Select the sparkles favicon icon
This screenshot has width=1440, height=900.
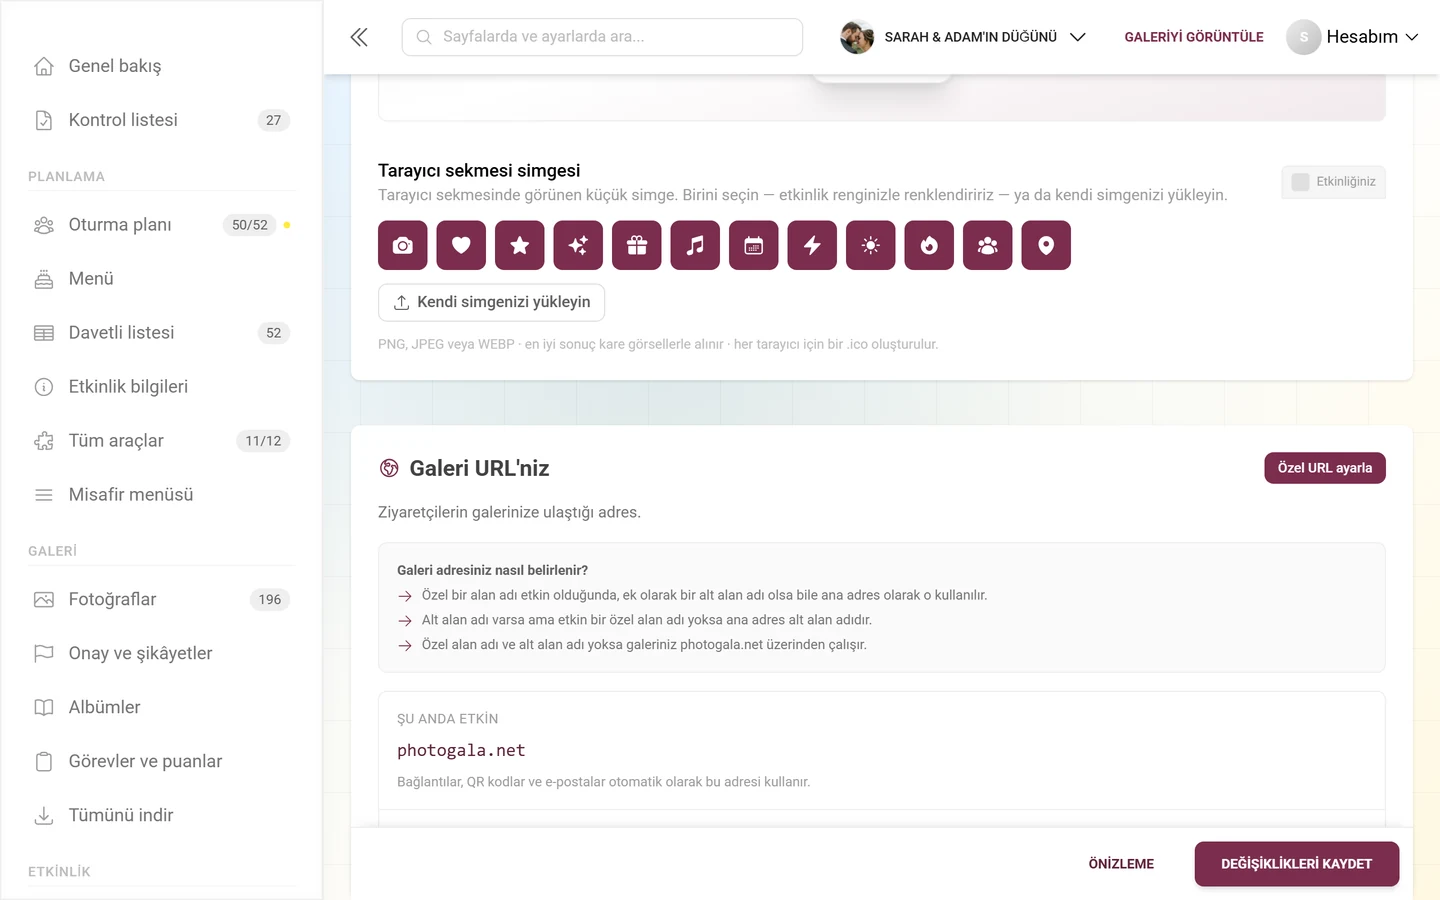point(578,245)
